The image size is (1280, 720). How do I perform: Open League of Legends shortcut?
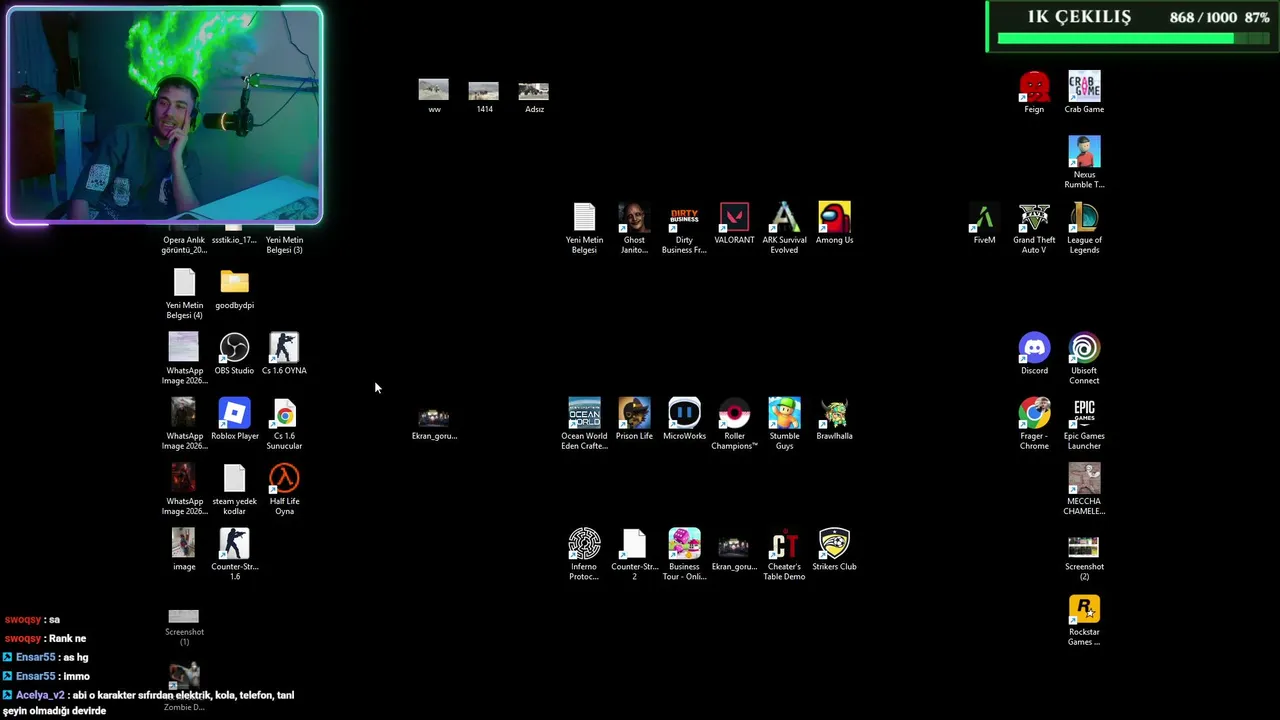coord(1084,228)
